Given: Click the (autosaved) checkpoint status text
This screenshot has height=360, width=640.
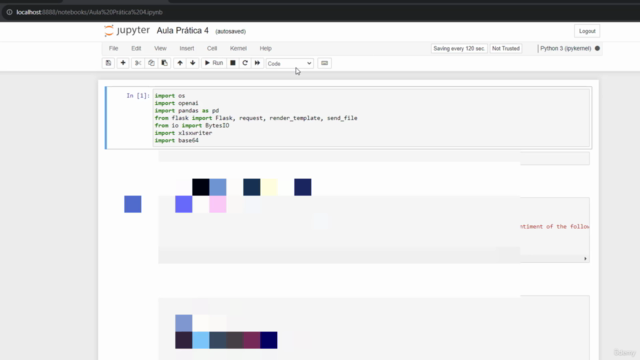Looking at the screenshot, I should coord(231,31).
